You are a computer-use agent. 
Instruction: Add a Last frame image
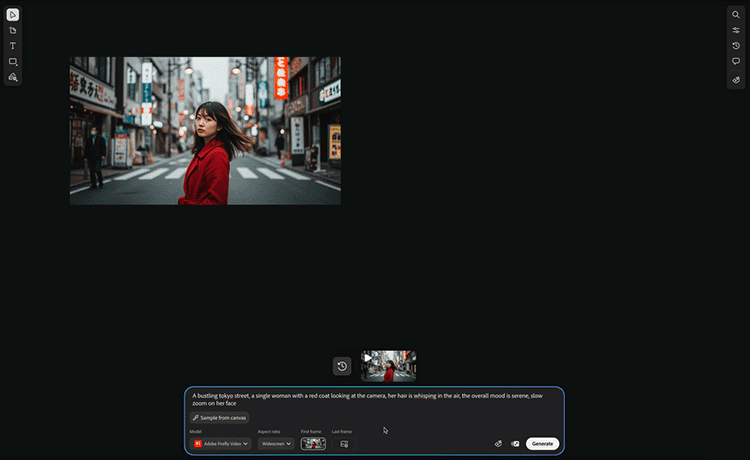(344, 443)
